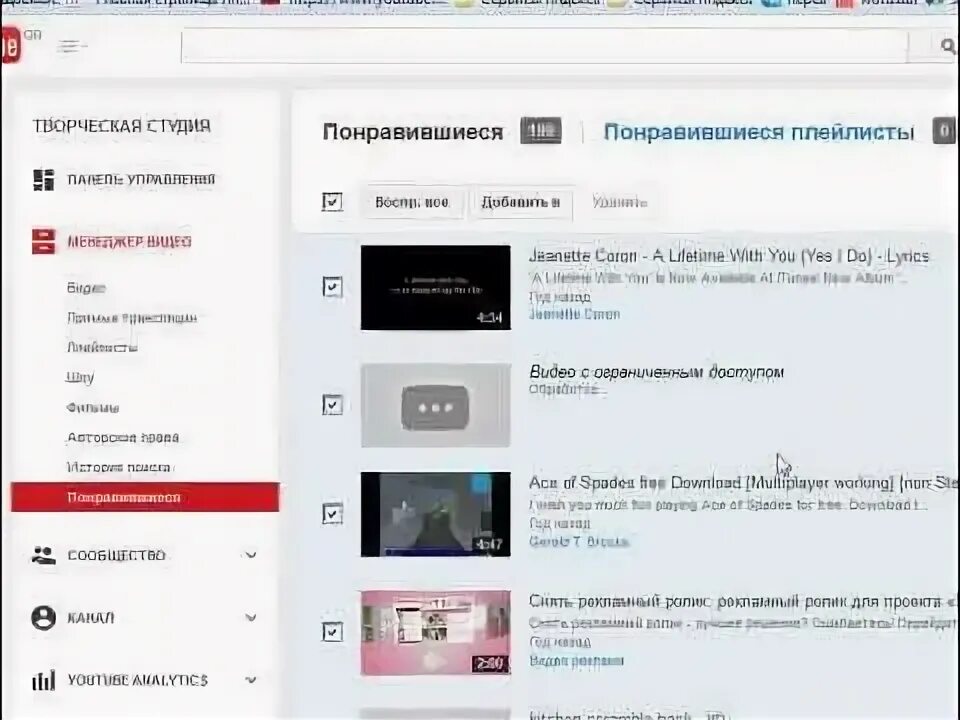Click the Удалить button
Image resolution: width=960 pixels, height=720 pixels.
(620, 202)
